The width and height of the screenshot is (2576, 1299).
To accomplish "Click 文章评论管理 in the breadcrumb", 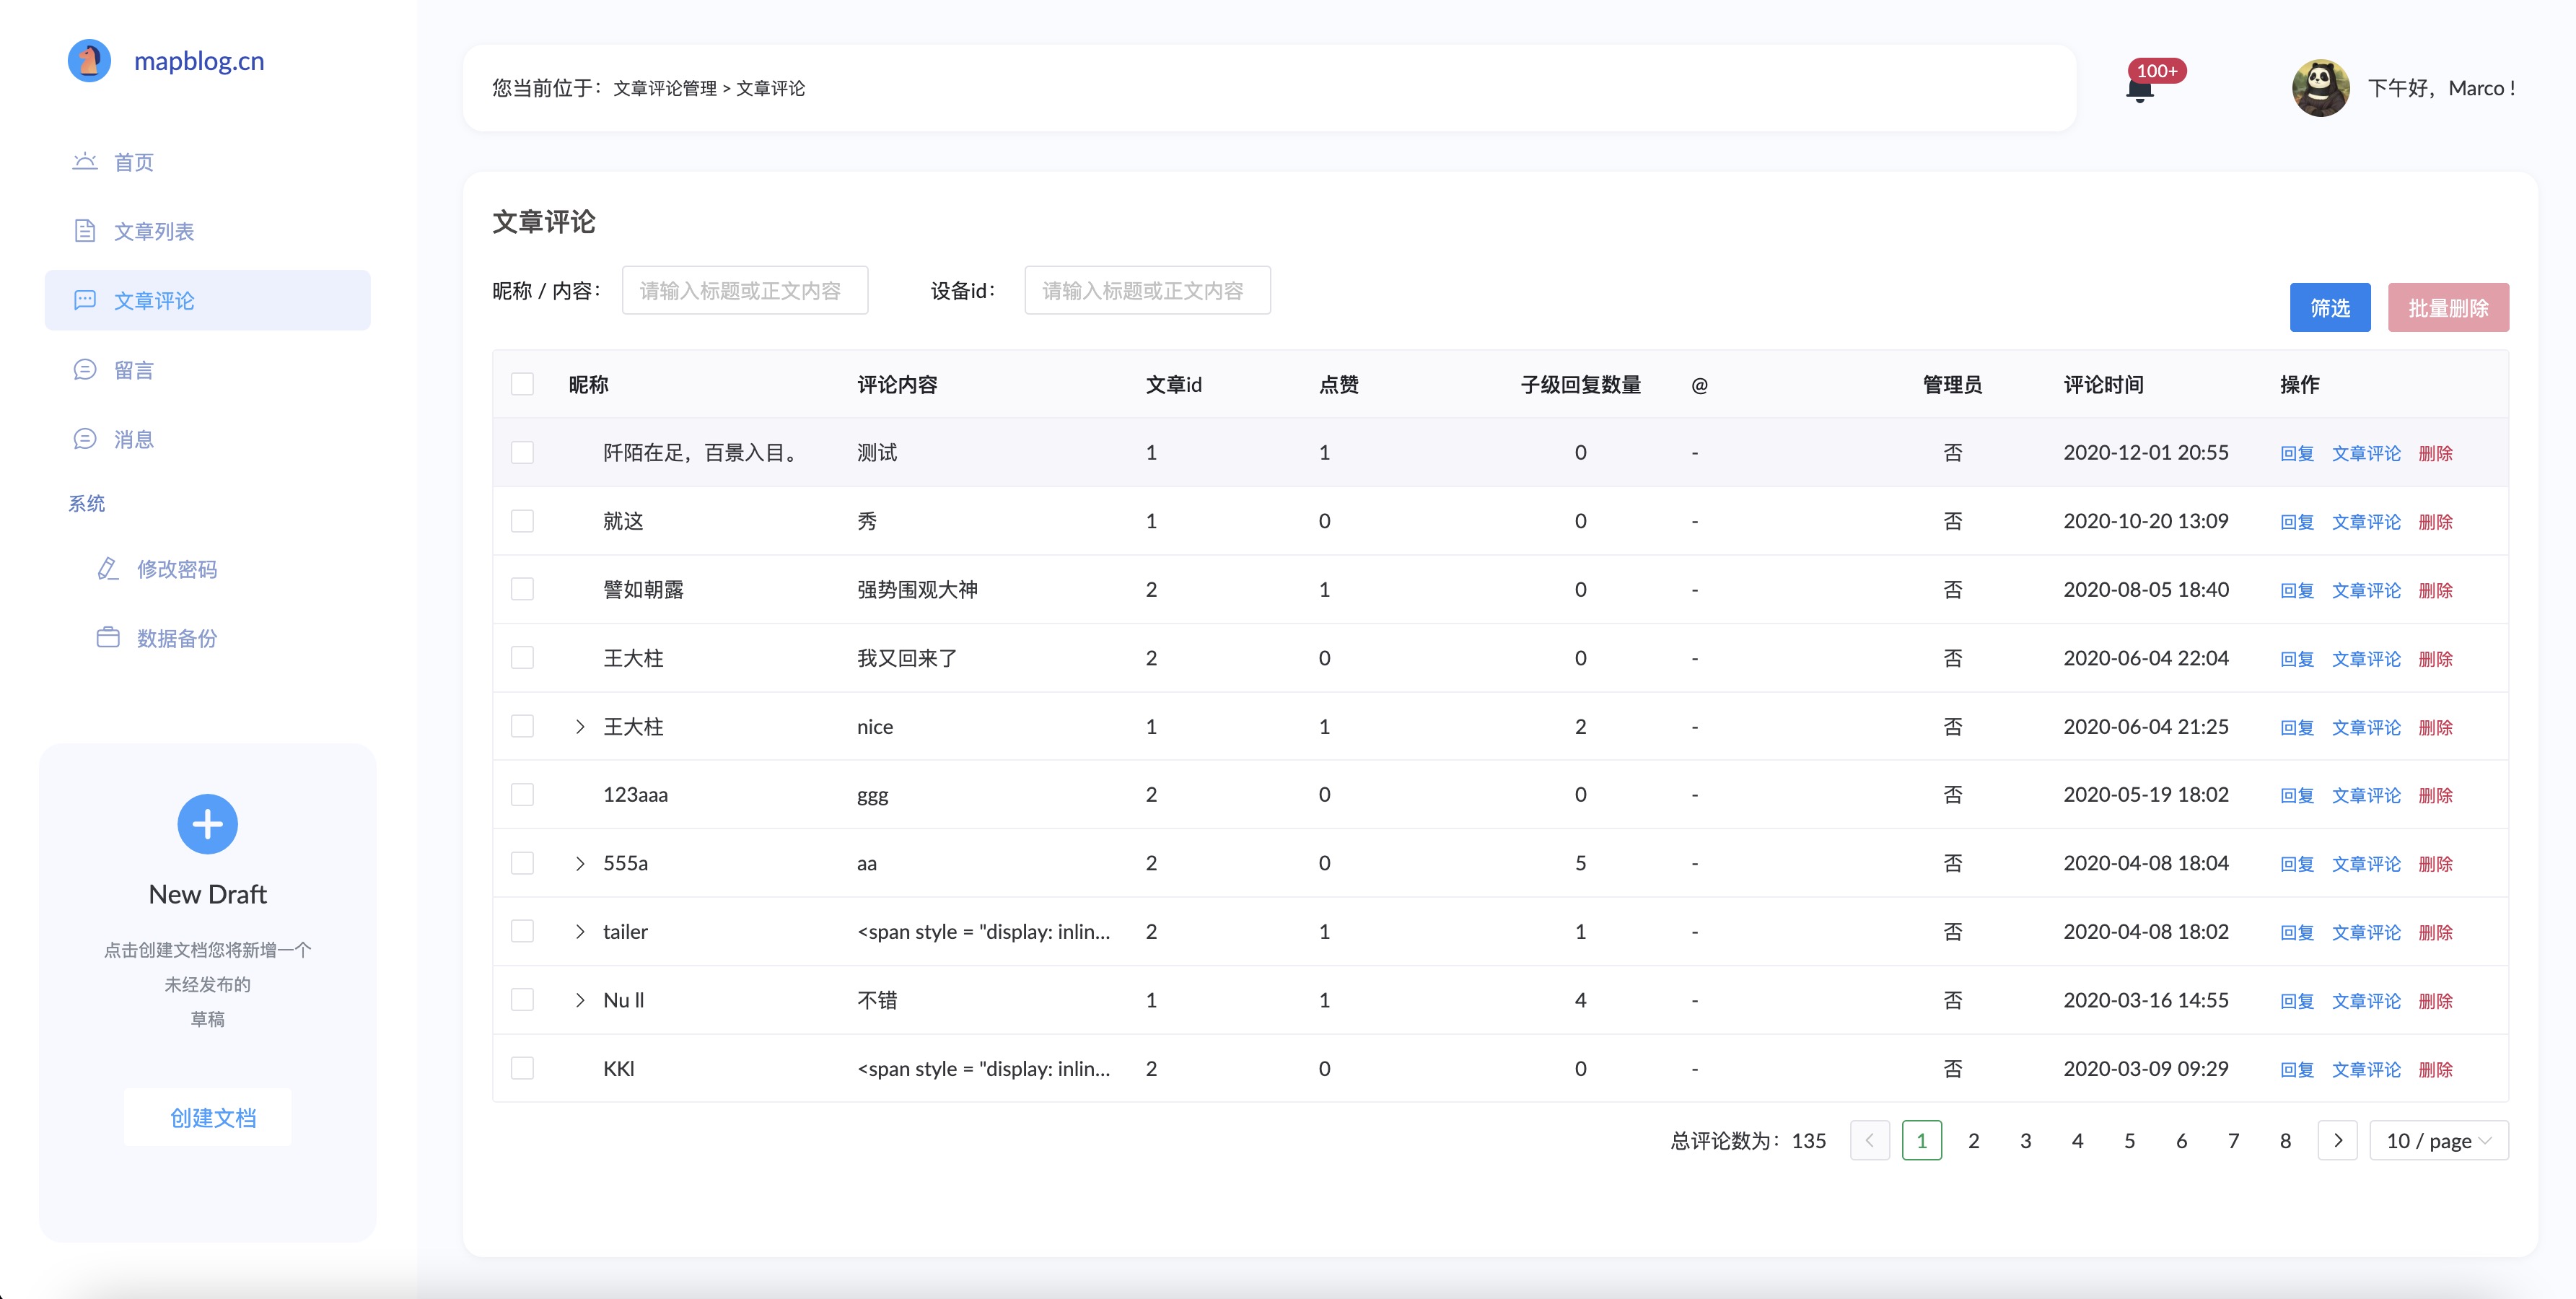I will pyautogui.click(x=665, y=88).
